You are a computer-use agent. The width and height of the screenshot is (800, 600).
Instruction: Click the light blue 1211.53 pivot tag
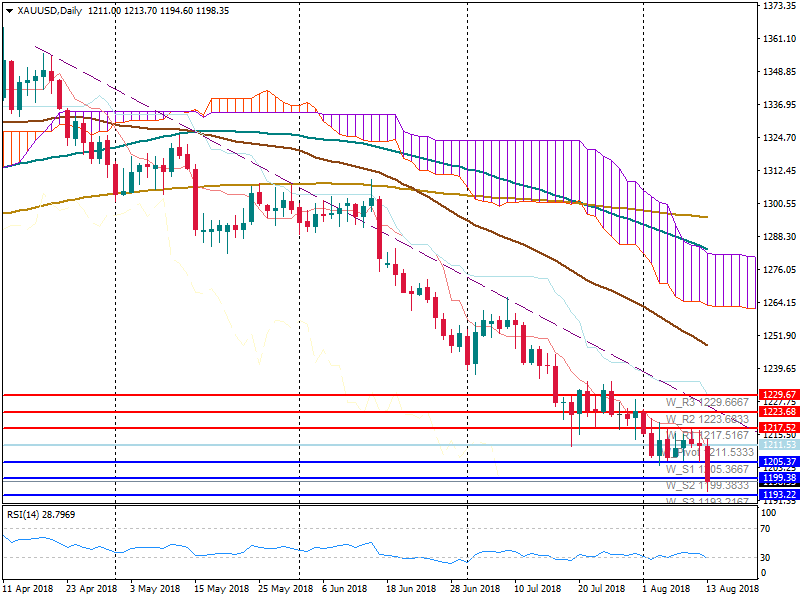(x=777, y=444)
